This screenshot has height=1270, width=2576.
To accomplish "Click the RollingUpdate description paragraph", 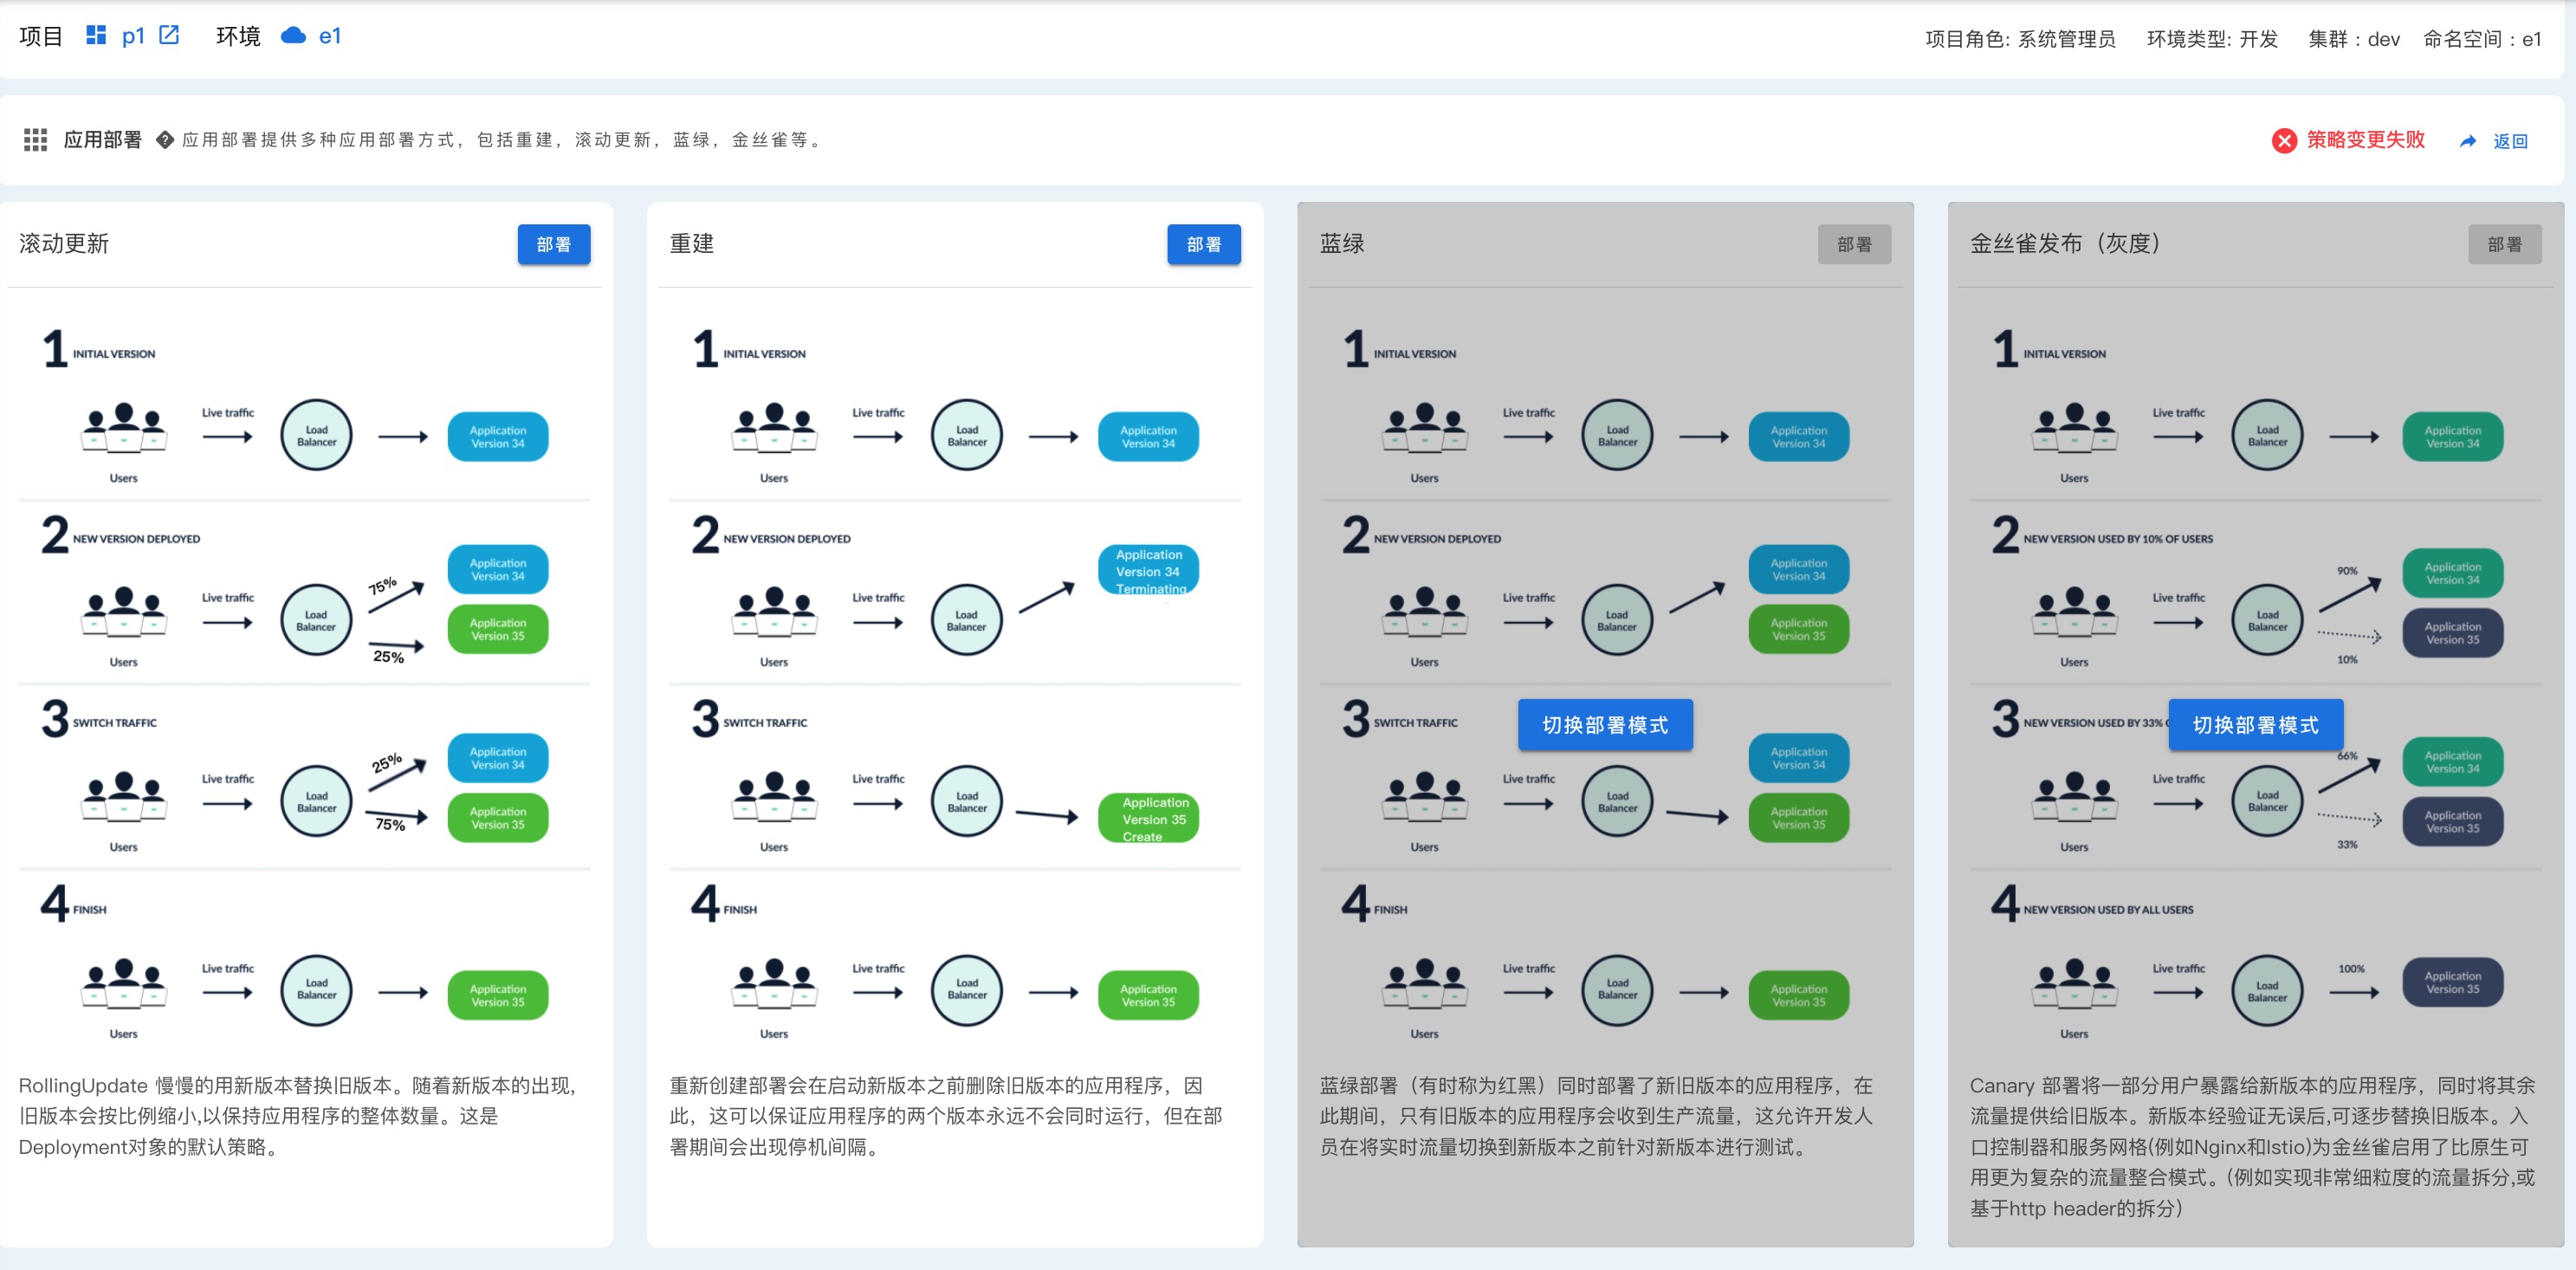I will click(300, 1116).
